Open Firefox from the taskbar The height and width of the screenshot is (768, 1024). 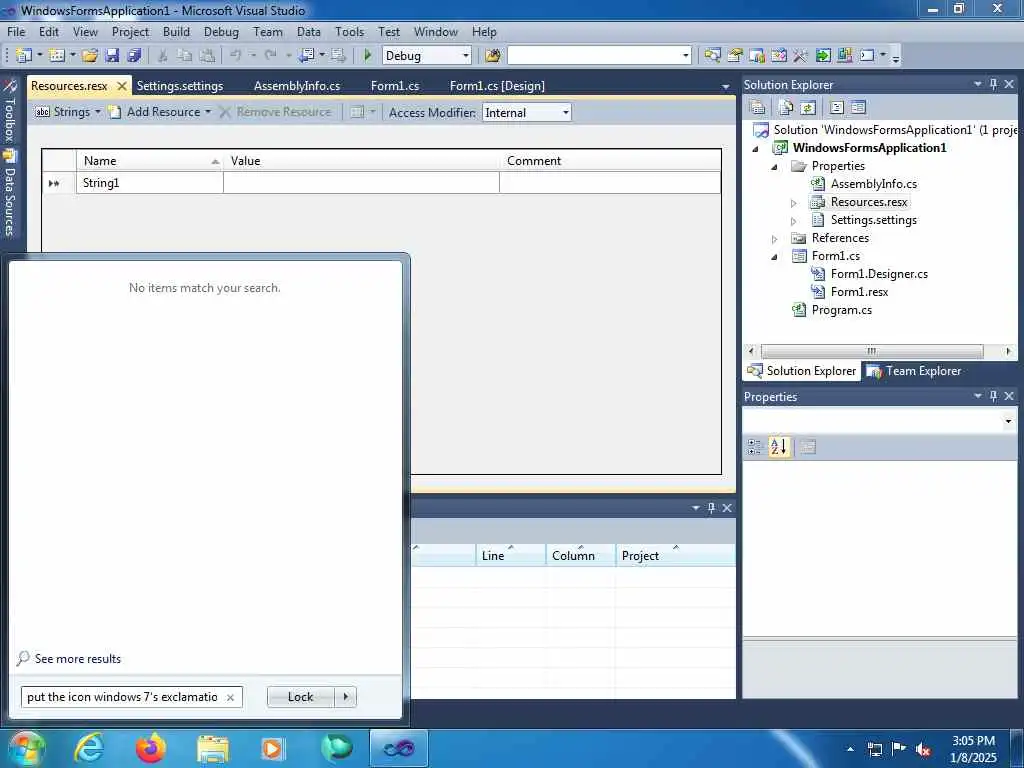pos(151,748)
